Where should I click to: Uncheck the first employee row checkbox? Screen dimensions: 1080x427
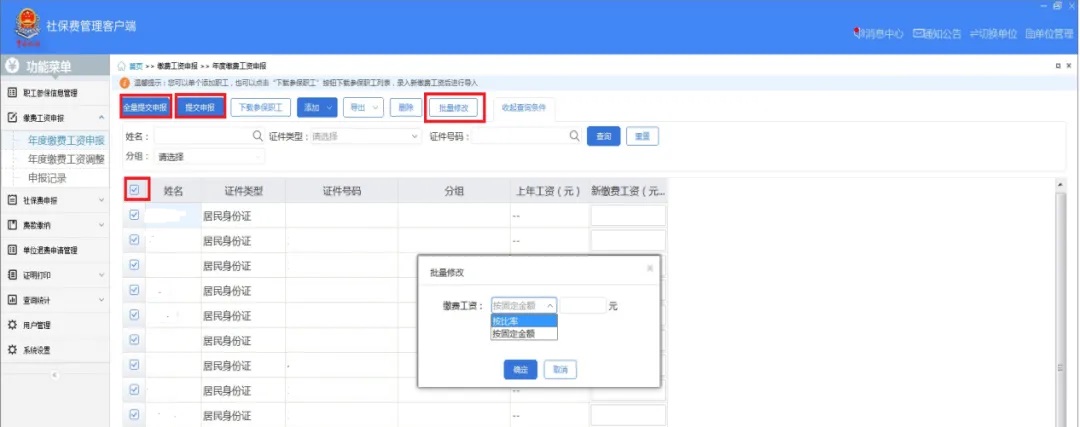pyautogui.click(x=135, y=214)
